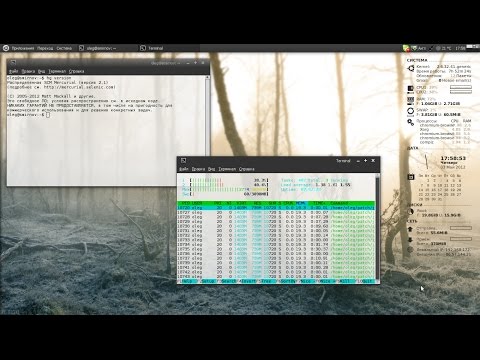Sort htop by the MEM% column header

(x=300, y=203)
